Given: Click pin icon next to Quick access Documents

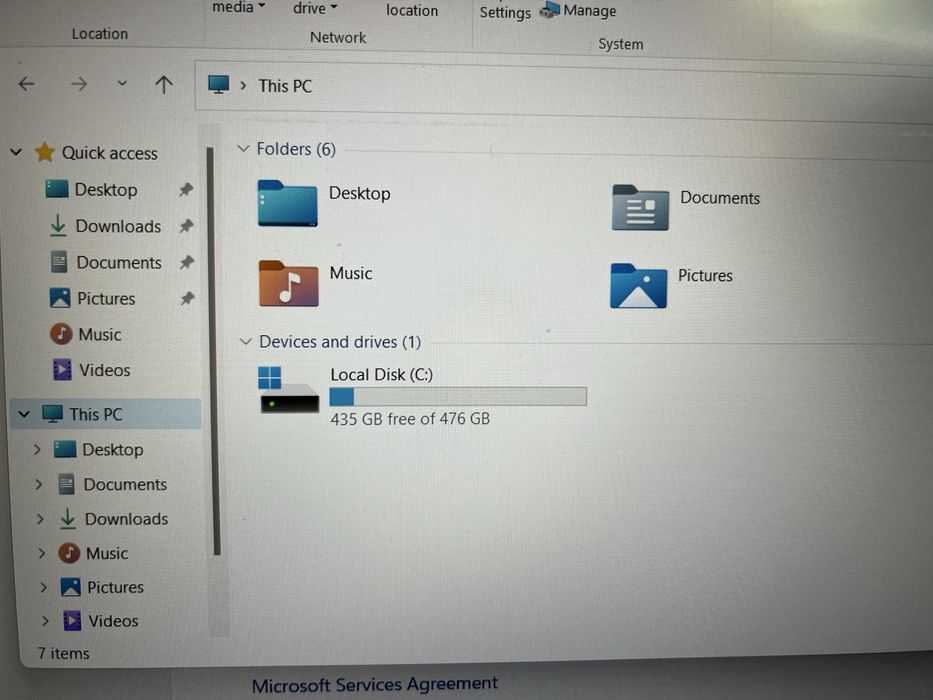Looking at the screenshot, I should tap(187, 262).
